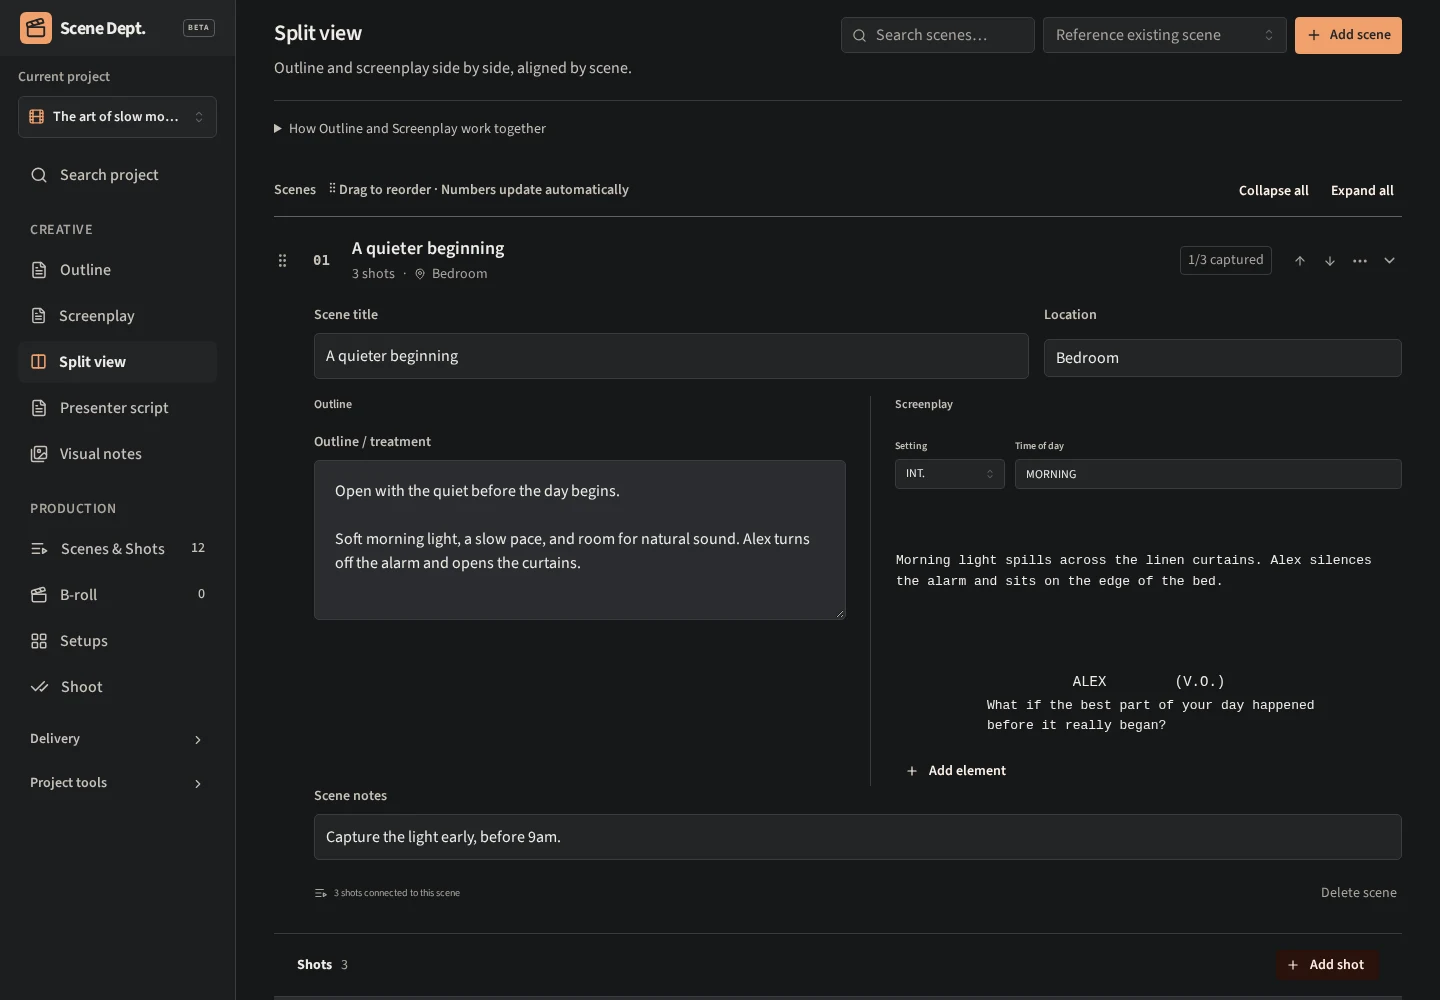Open the Screenplay section
Viewport: 1440px width, 1000px height.
[117, 316]
